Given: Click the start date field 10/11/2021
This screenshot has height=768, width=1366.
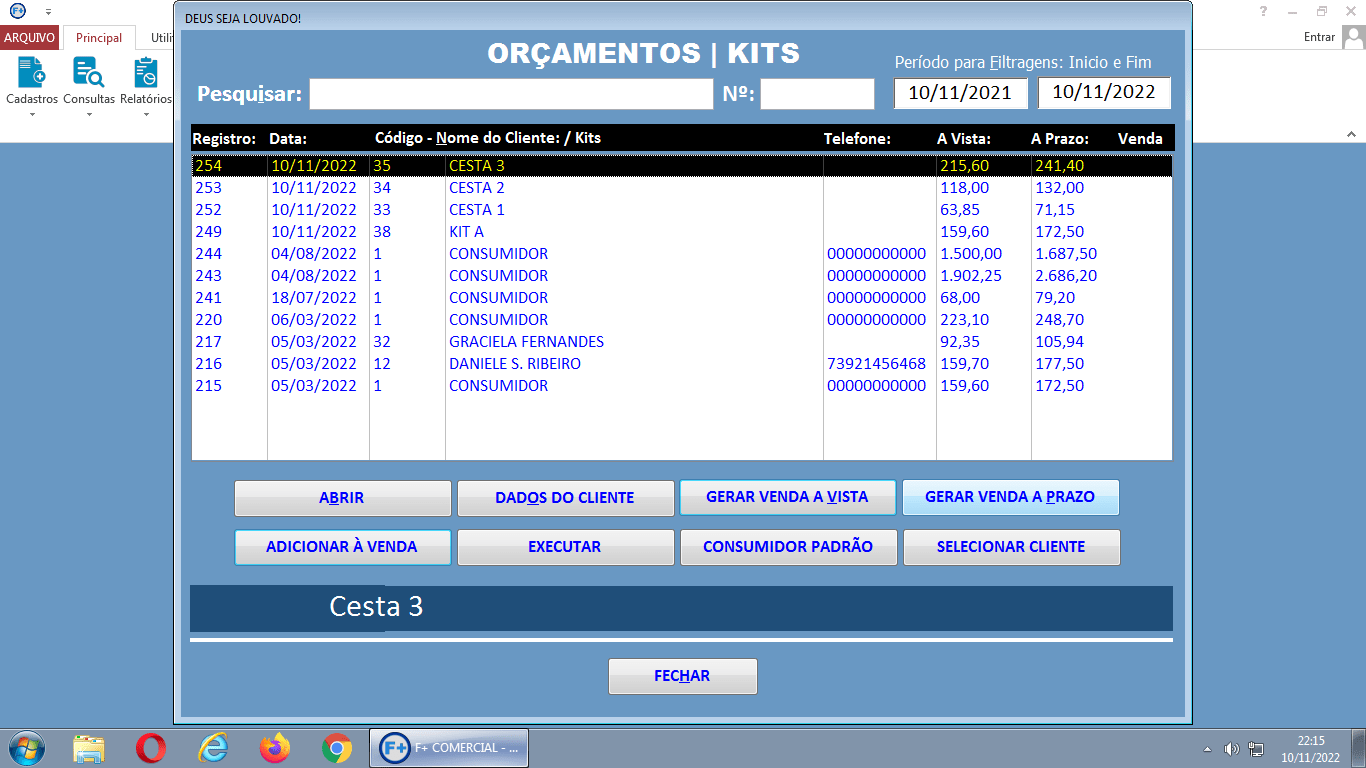Looking at the screenshot, I should (x=960, y=93).
